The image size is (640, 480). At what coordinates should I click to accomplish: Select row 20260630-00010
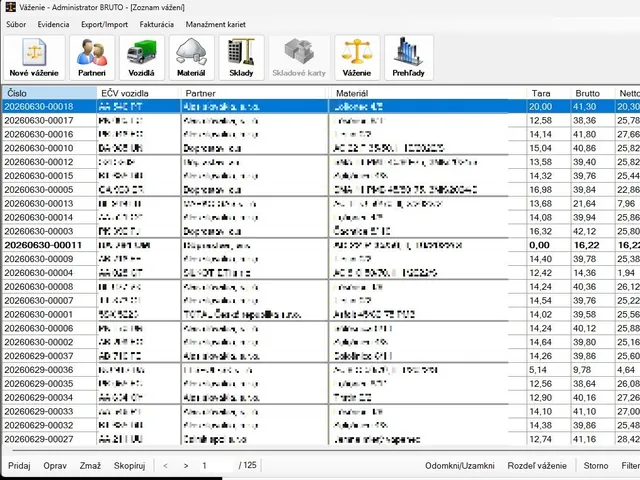(x=321, y=148)
